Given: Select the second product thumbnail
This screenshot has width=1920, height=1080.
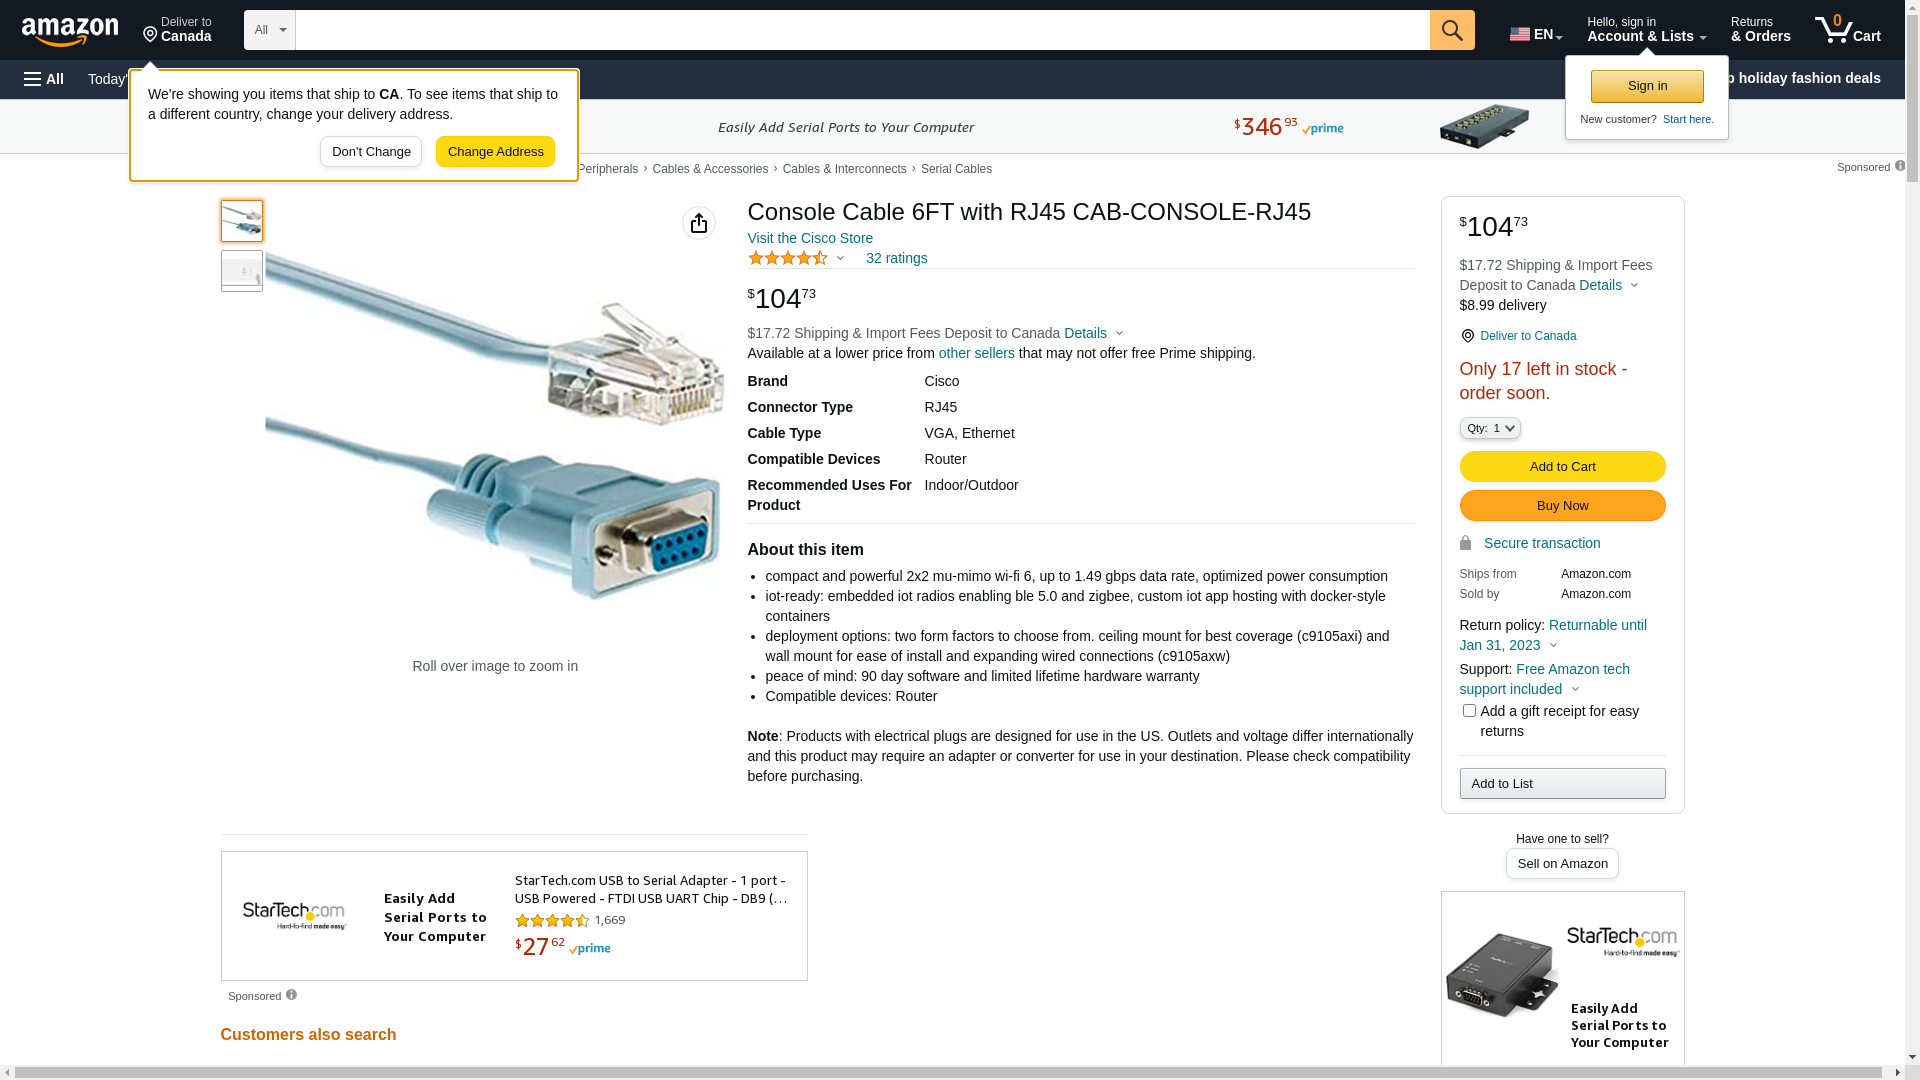Looking at the screenshot, I should click(x=242, y=271).
